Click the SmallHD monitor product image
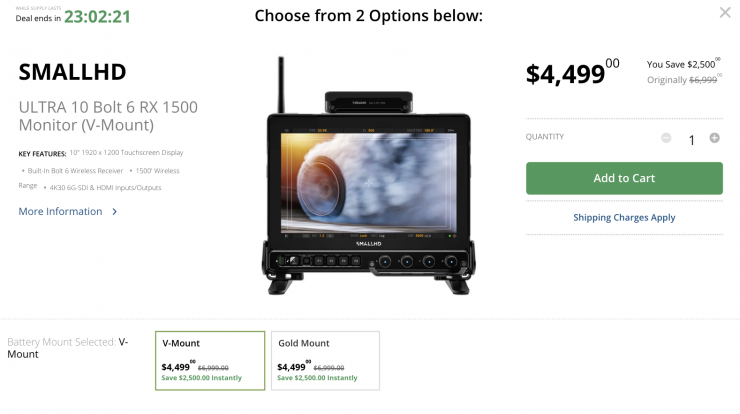740x414 pixels. pos(369,176)
